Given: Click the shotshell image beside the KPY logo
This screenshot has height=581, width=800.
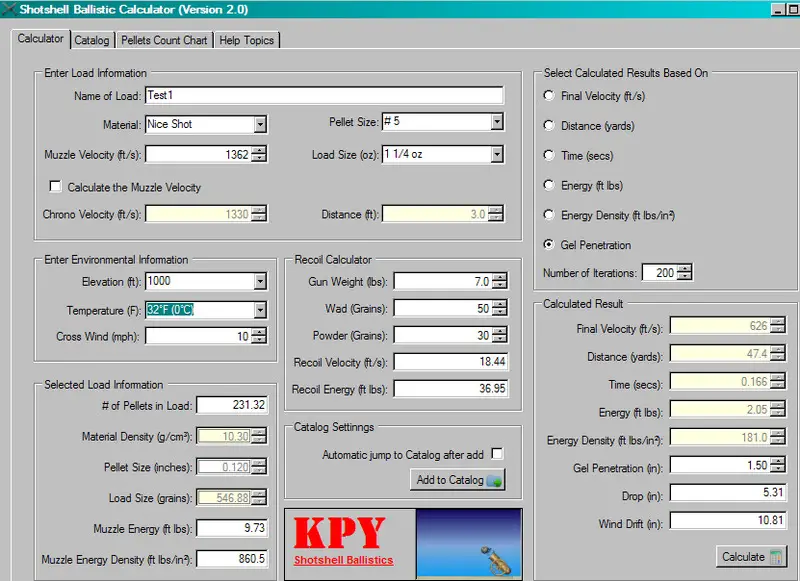Looking at the screenshot, I should [468, 544].
